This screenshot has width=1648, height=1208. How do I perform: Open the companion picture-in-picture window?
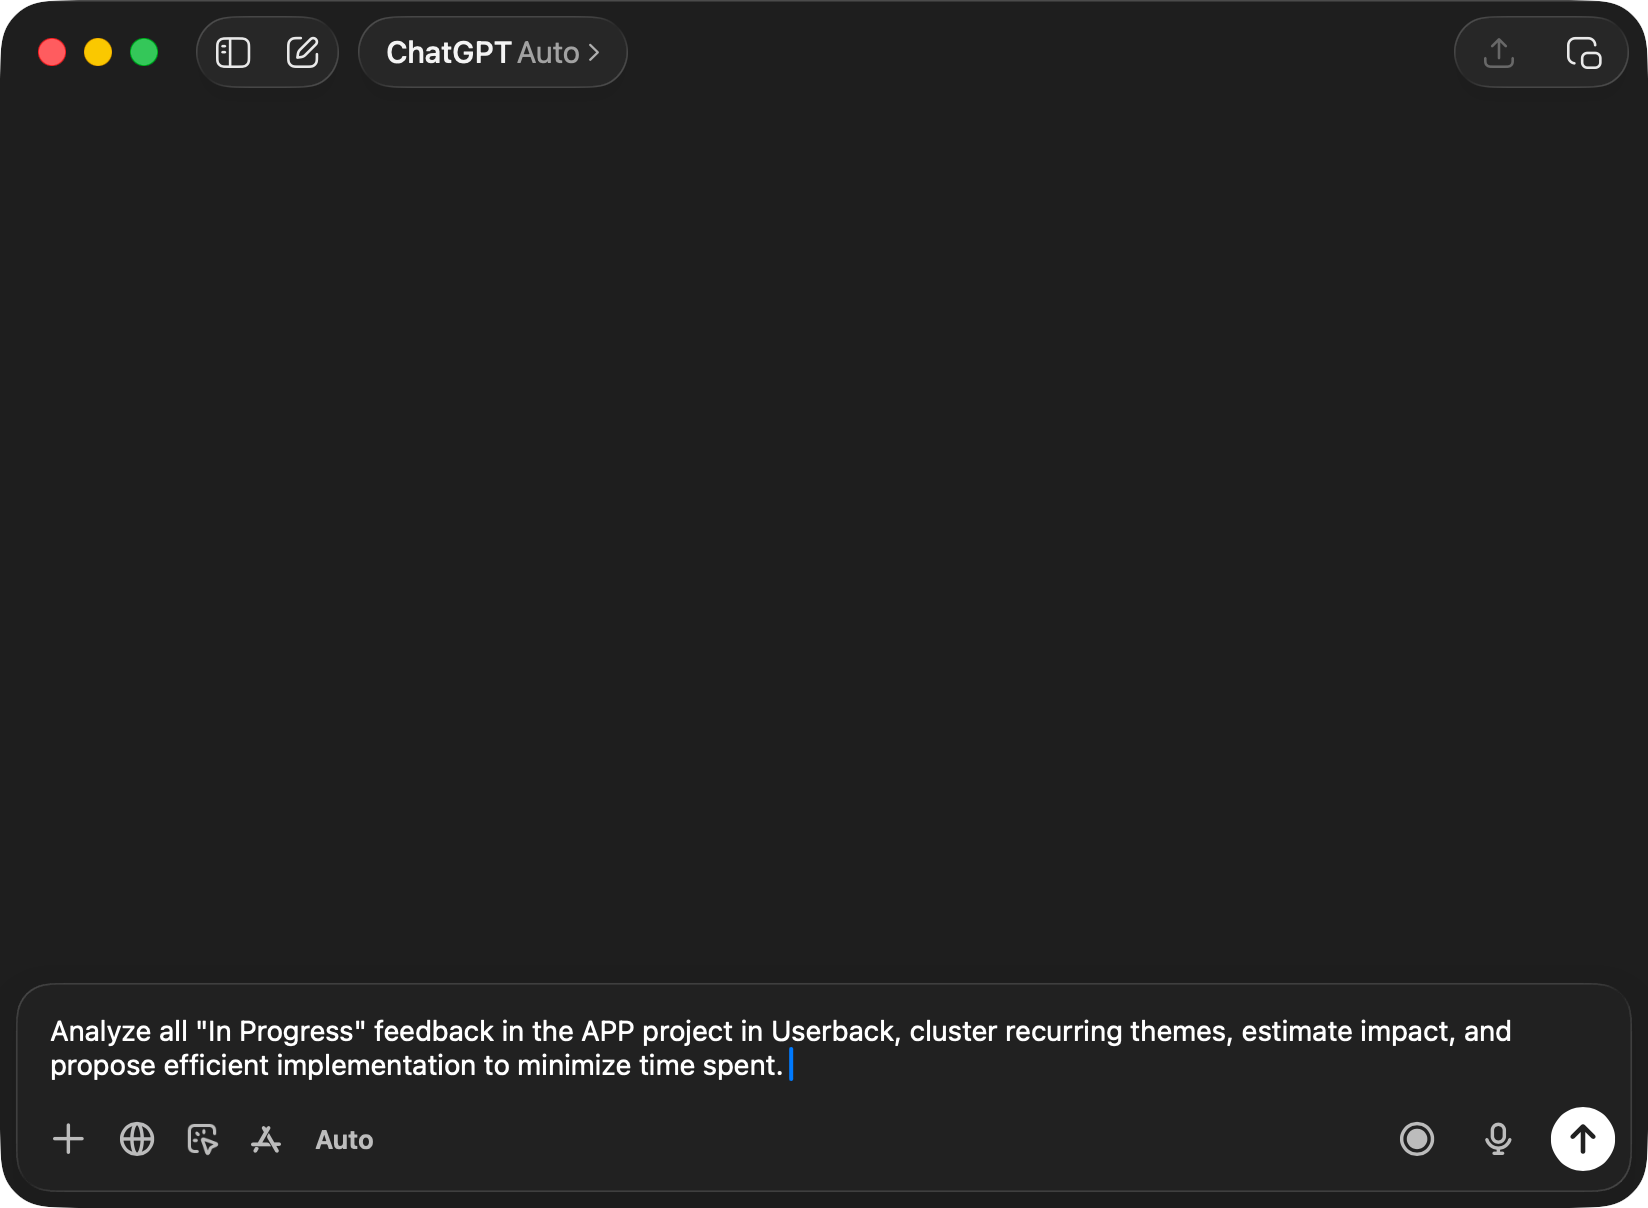[1585, 52]
